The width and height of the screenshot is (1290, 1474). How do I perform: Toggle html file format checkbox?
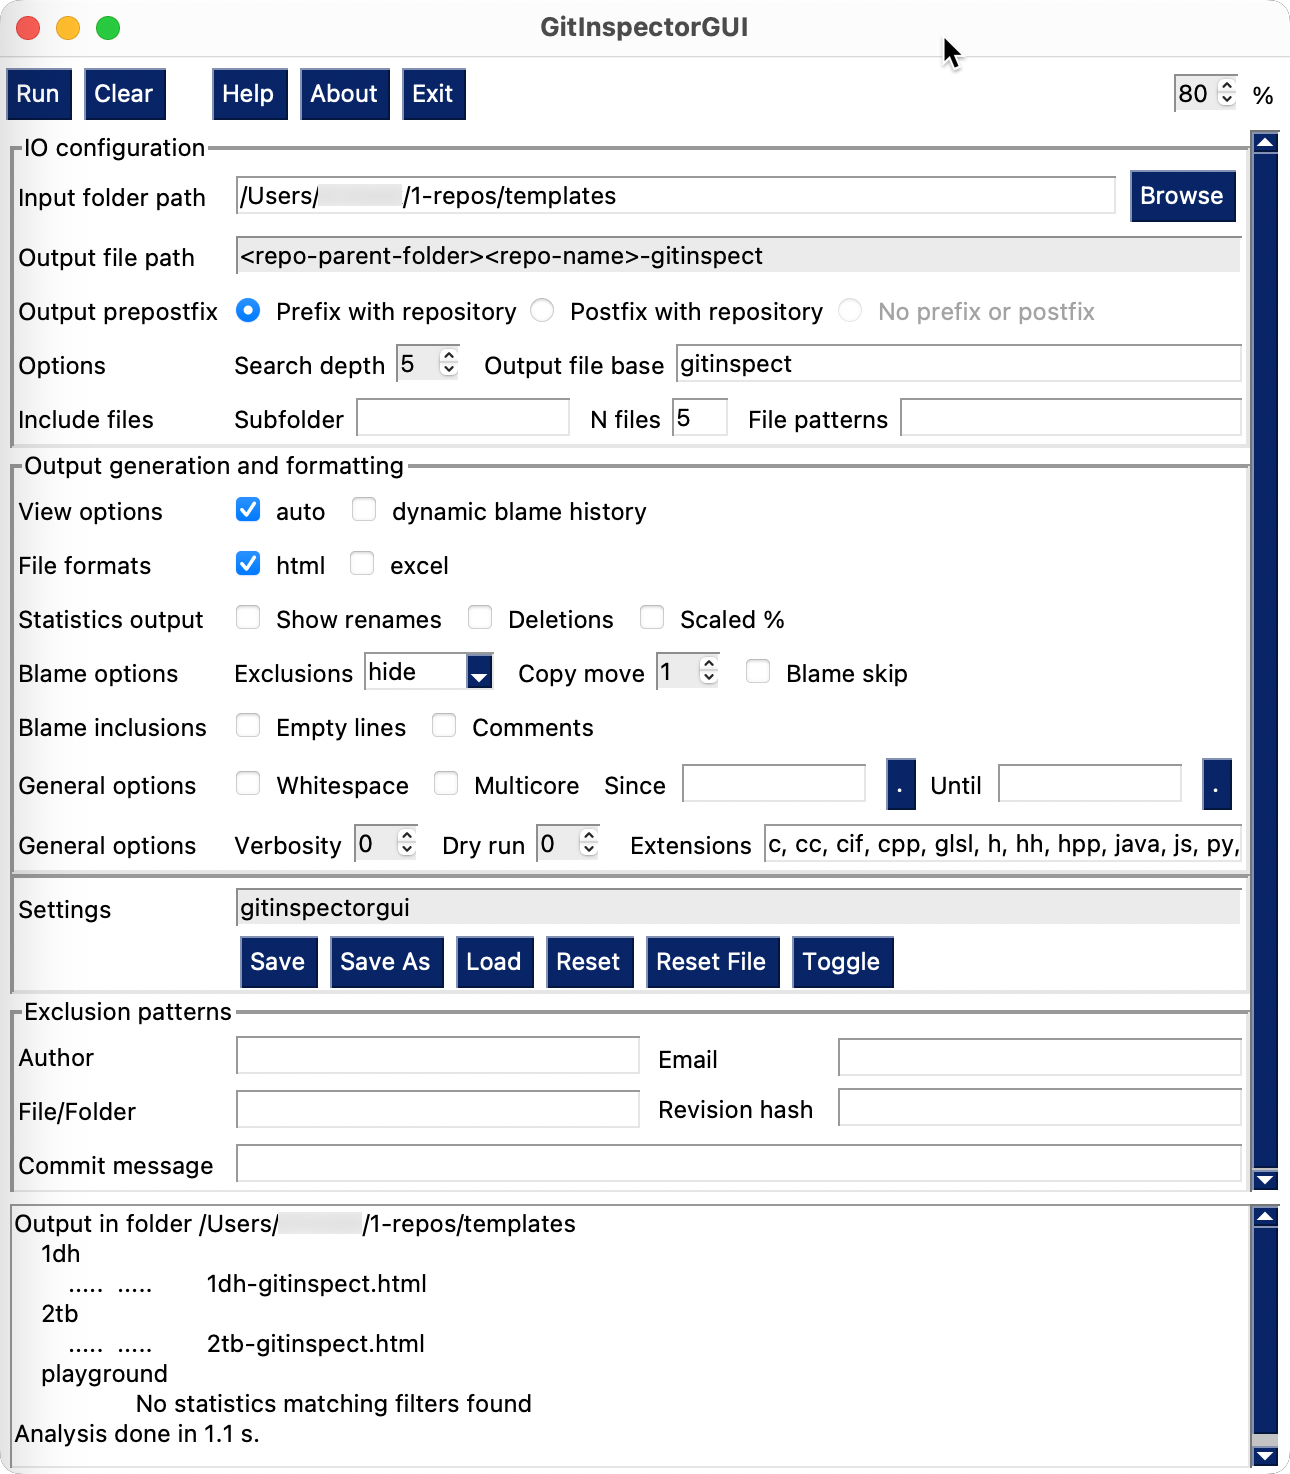tap(248, 564)
